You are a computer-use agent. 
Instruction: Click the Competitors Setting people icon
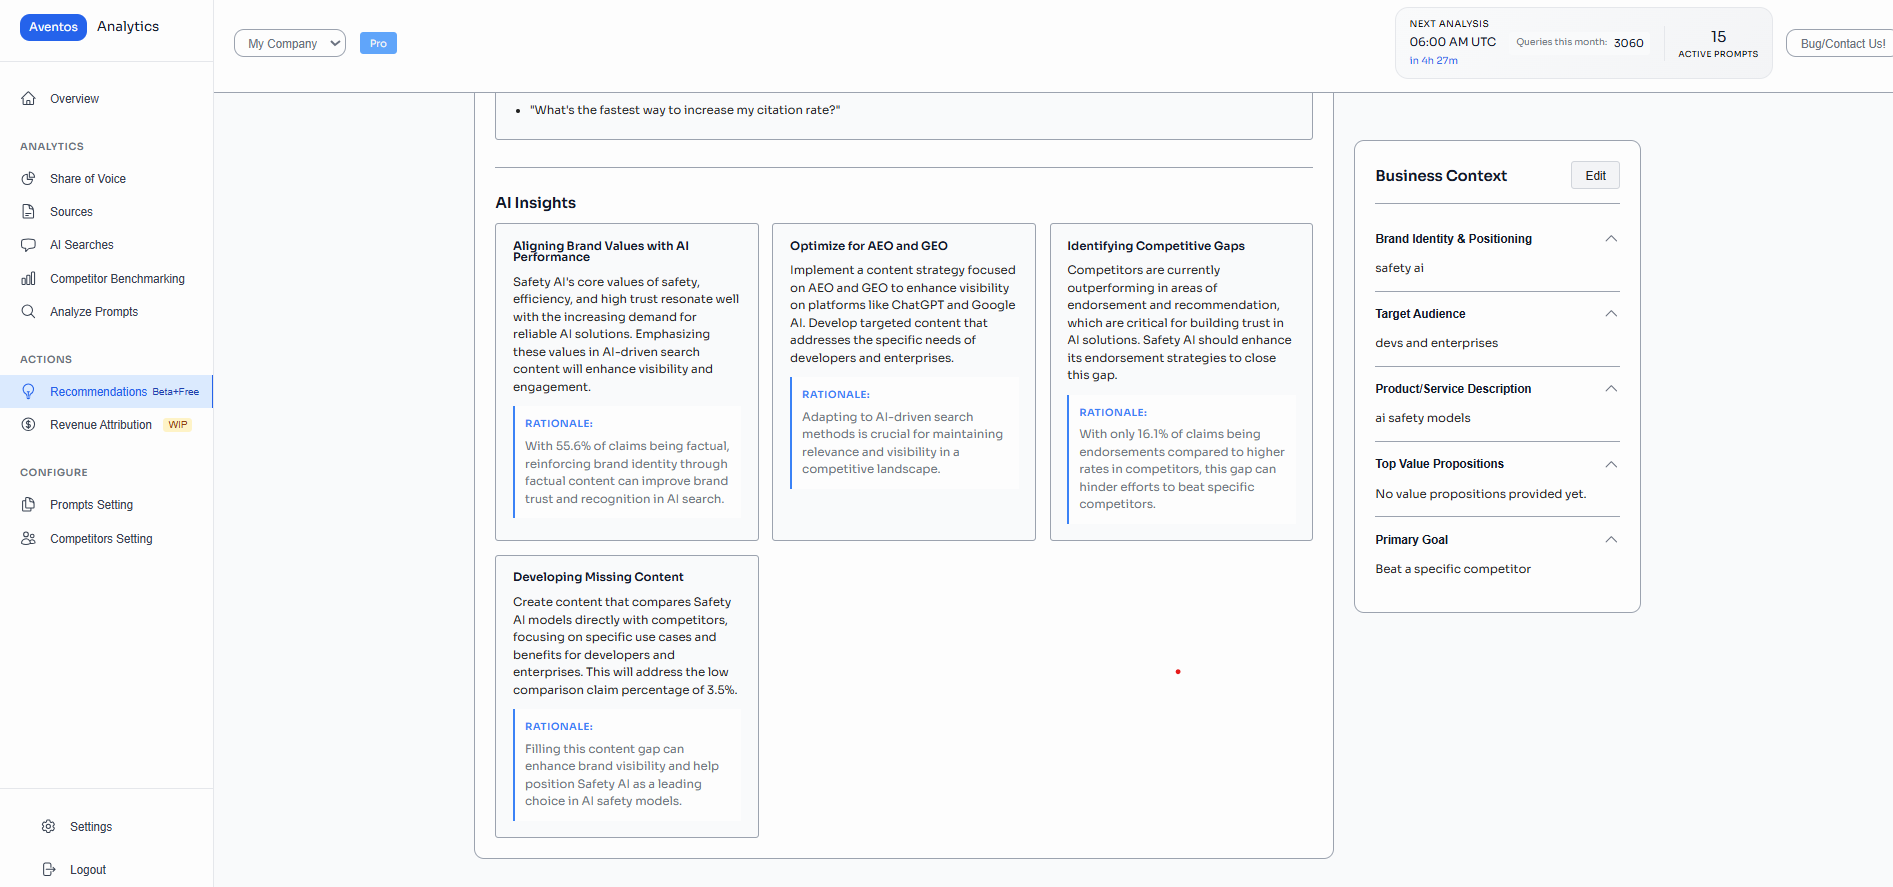(29, 539)
